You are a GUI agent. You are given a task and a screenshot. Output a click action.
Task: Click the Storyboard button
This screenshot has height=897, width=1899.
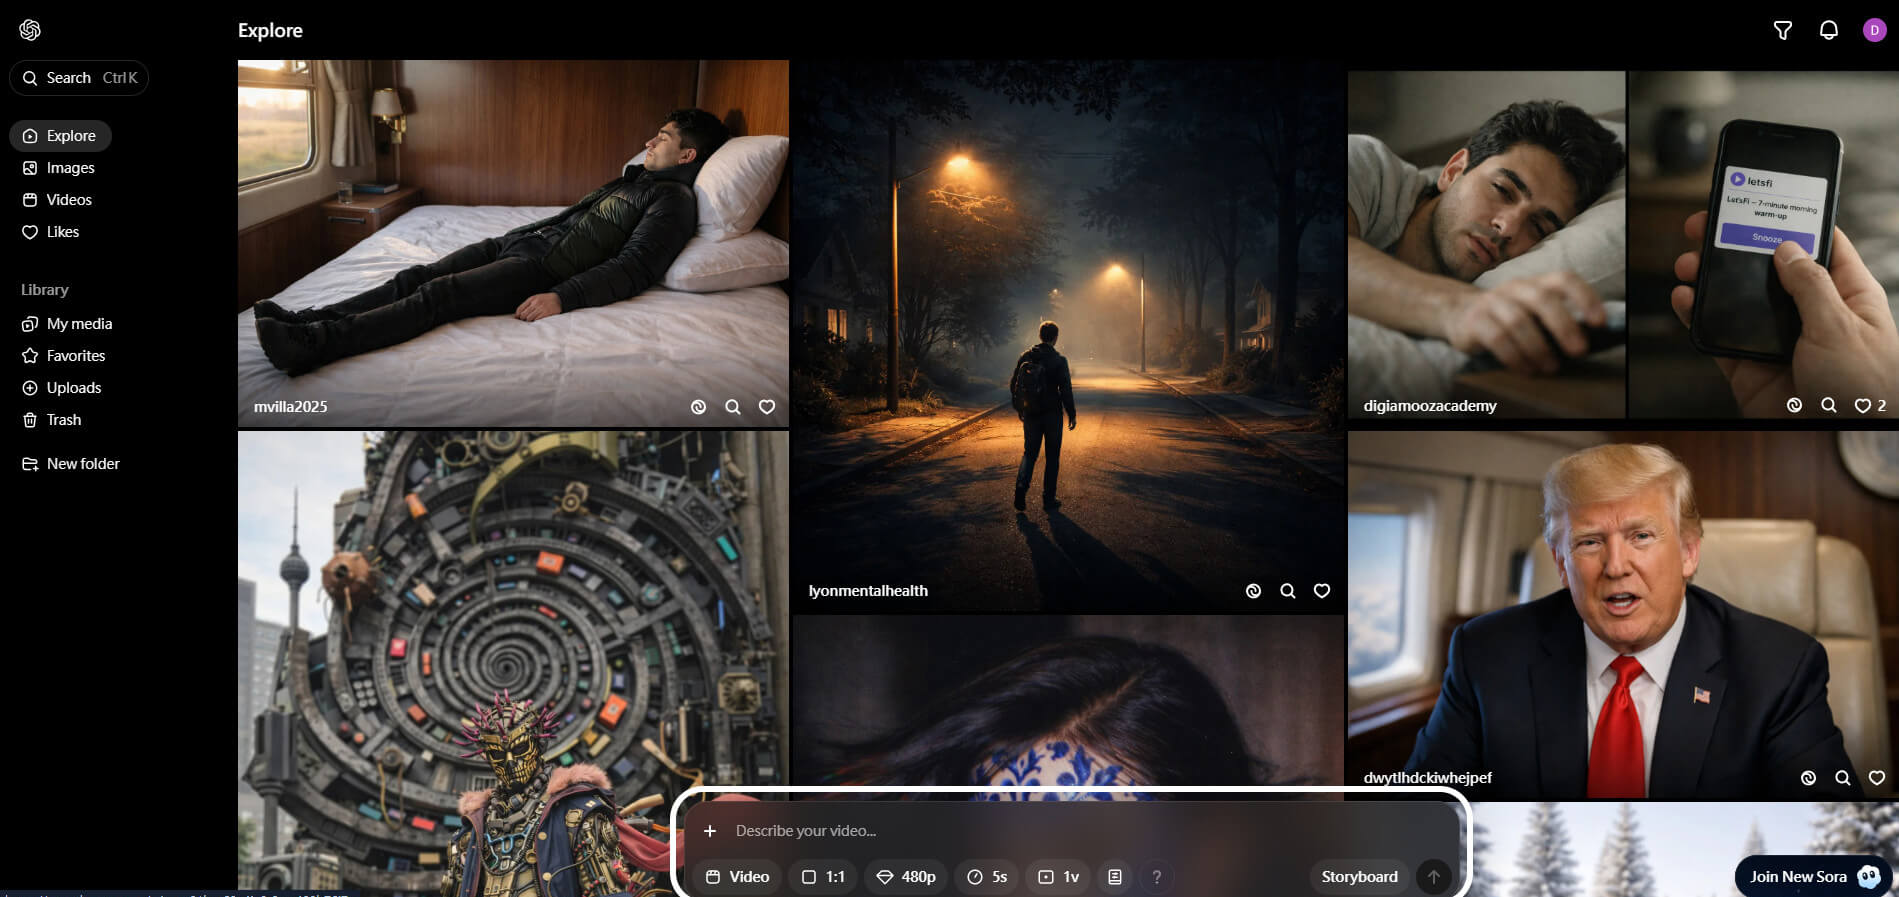[x=1359, y=877]
